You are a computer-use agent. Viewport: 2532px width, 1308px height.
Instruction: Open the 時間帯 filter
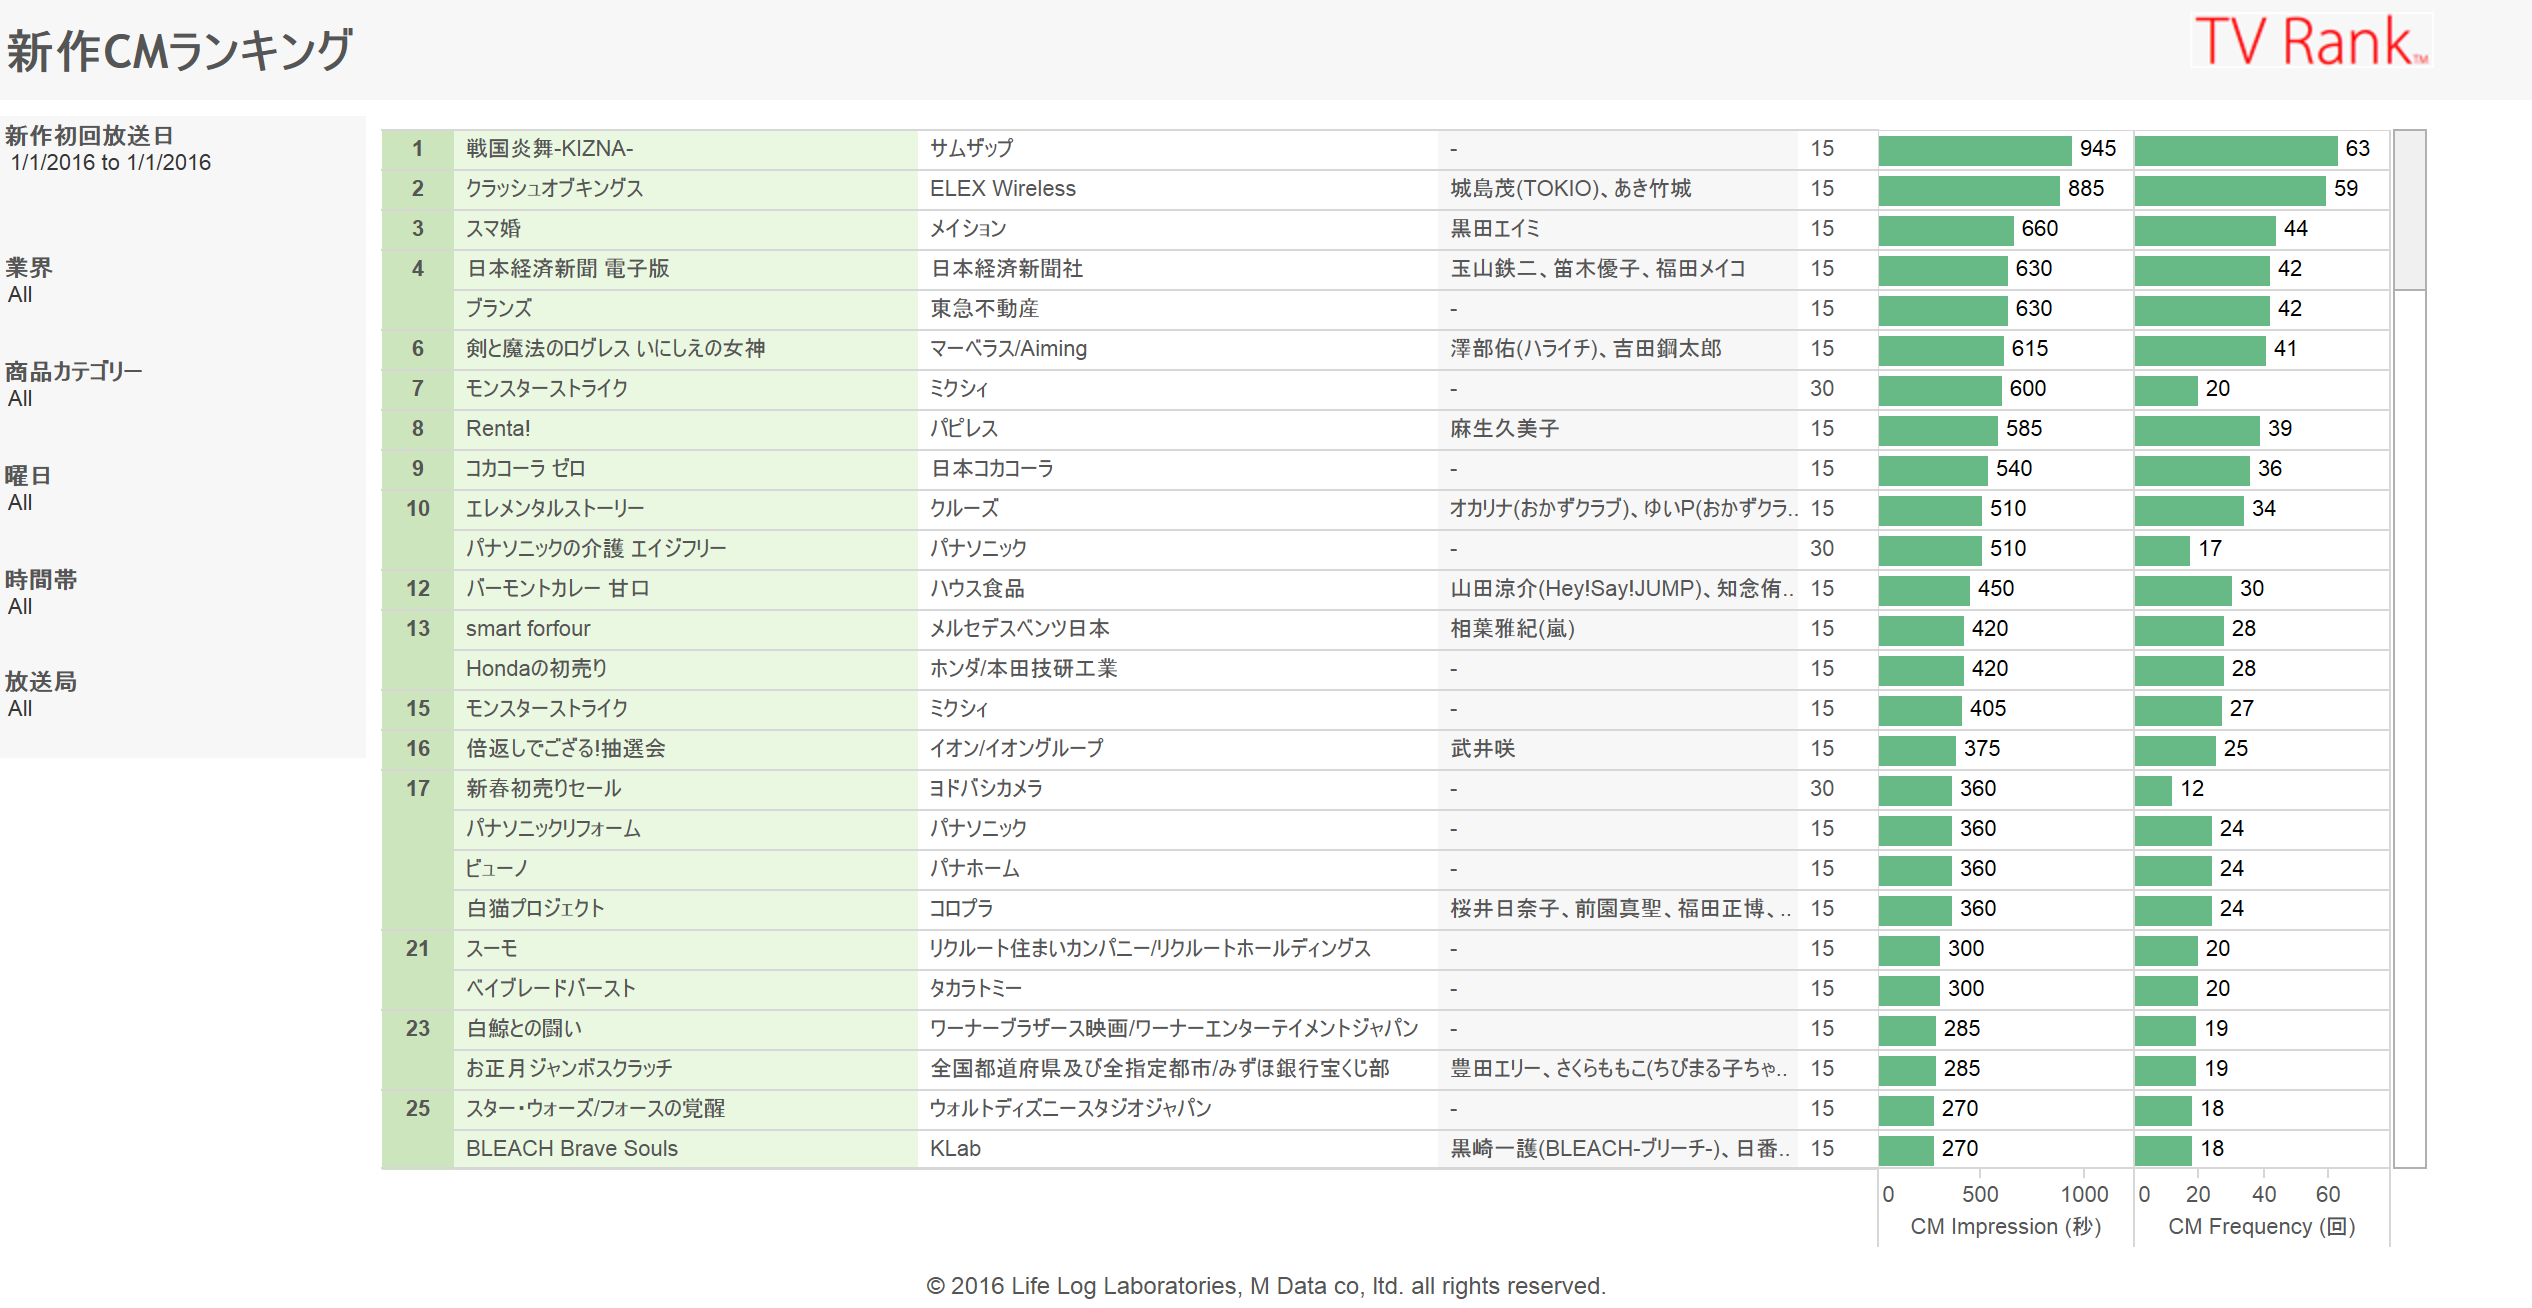tap(20, 607)
